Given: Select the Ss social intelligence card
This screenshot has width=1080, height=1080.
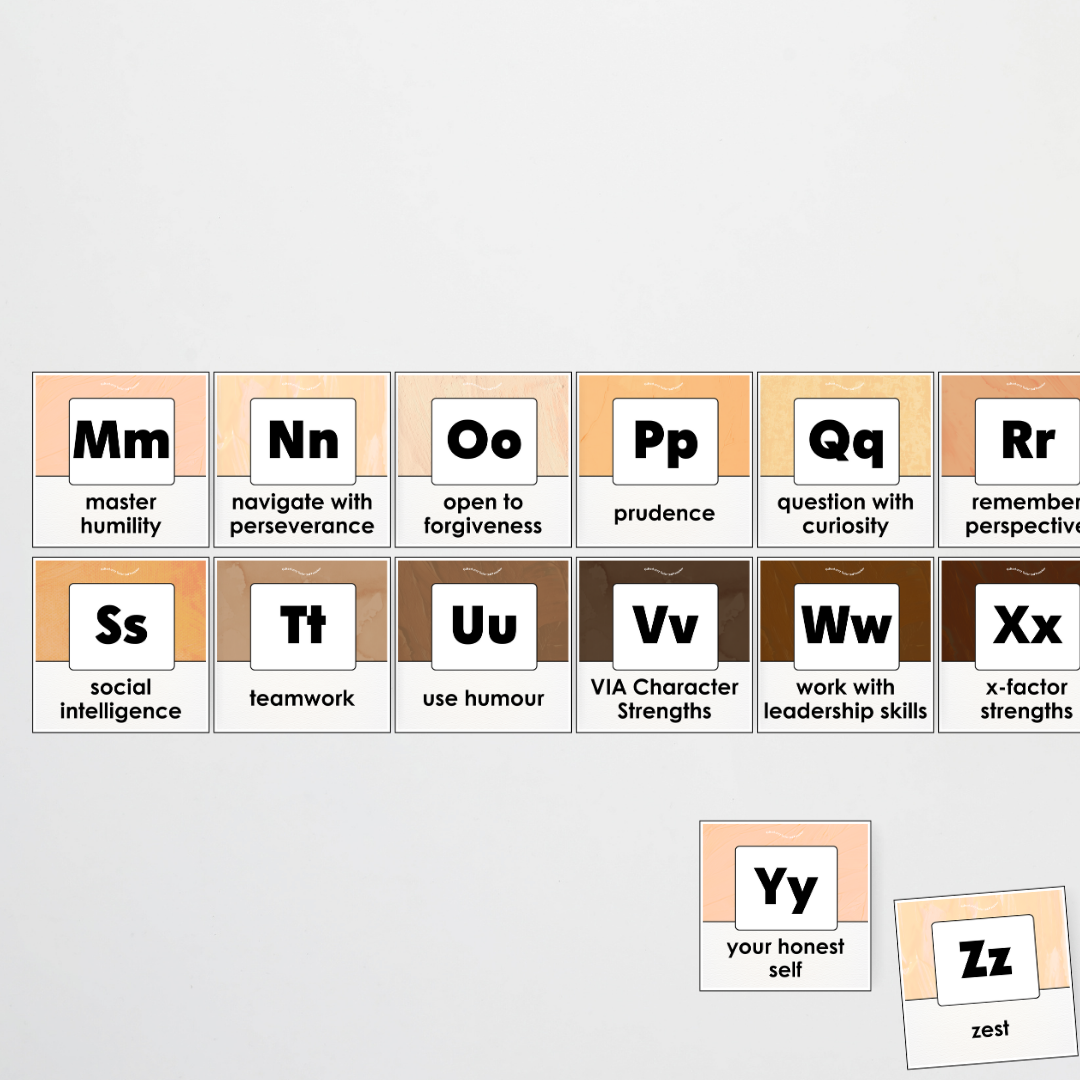Looking at the screenshot, I should pyautogui.click(x=120, y=643).
